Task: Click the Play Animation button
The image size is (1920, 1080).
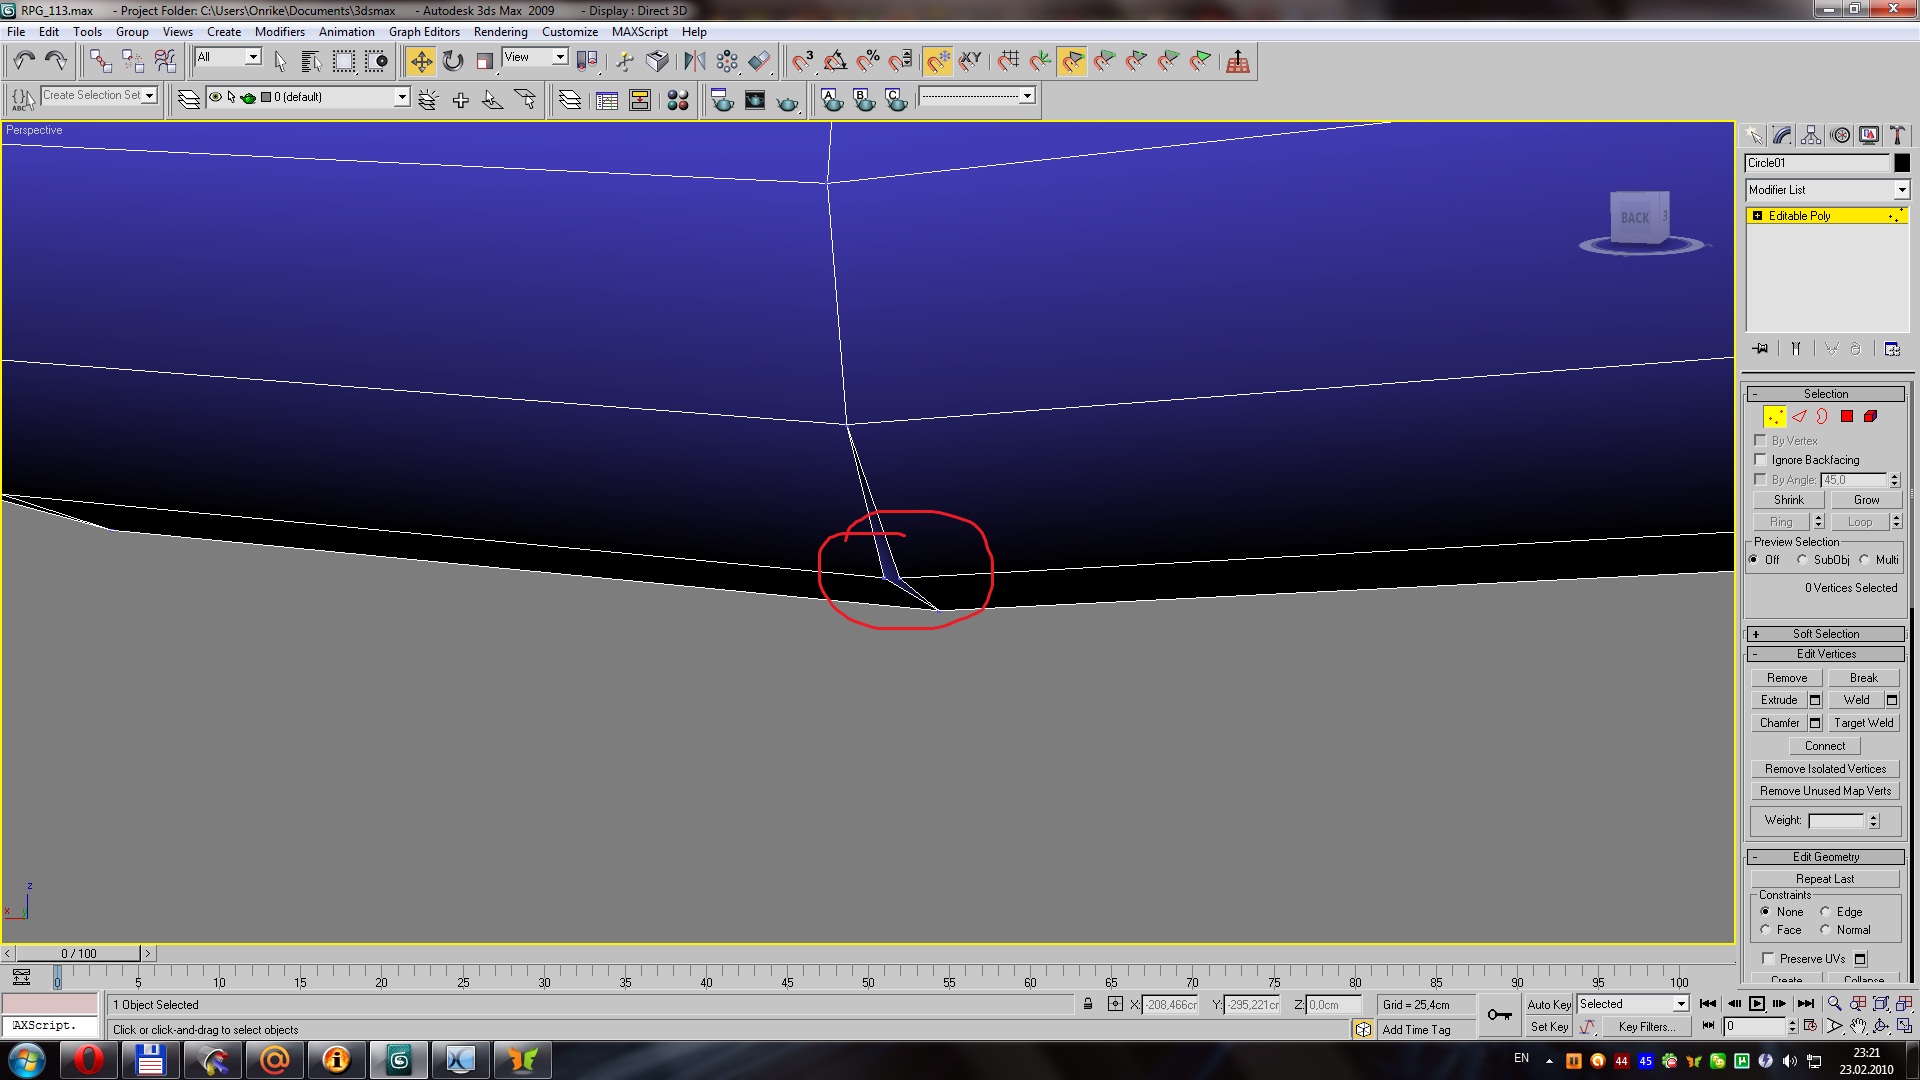Action: [x=1756, y=1004]
